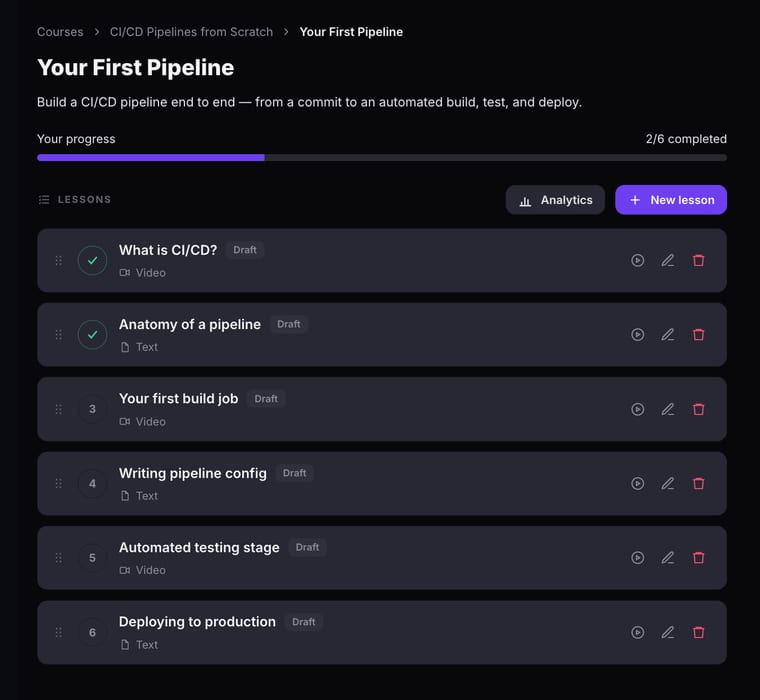Go to Courses breadcrumb
Viewport: 760px width, 700px height.
tap(60, 32)
